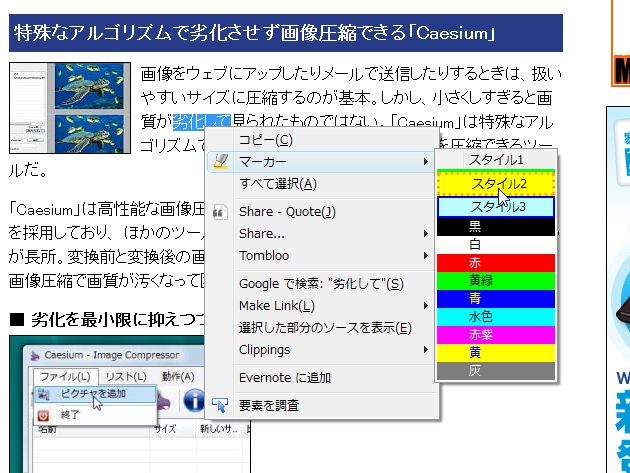The width and height of the screenshot is (630, 473).
Task: Open the Share... menu entry
Action: [x=321, y=233]
